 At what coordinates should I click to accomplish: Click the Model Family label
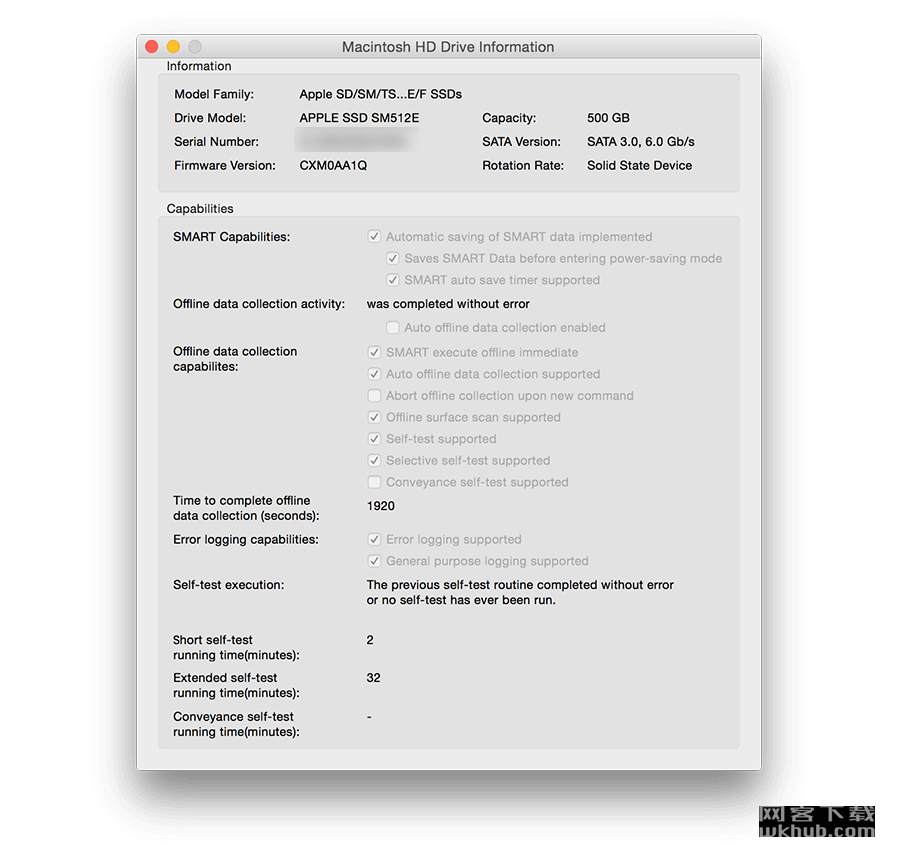tap(214, 94)
